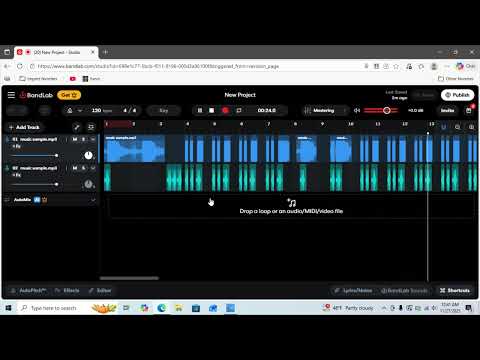This screenshot has height=360, width=480.
Task: Open the BandLab Sounds tab
Action: click(404, 291)
